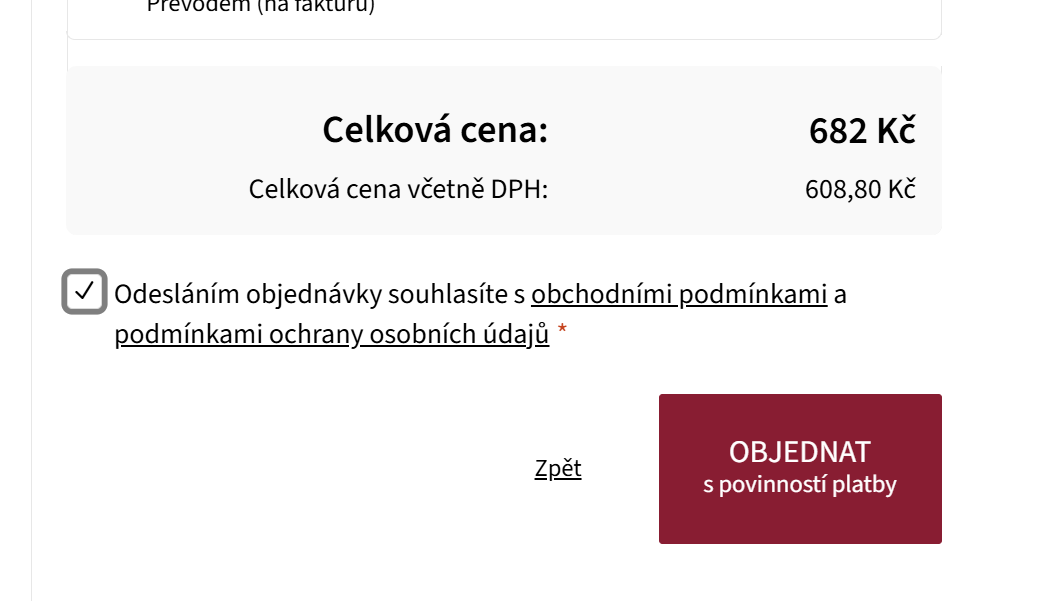Open podmínkami ochrany osobních údajů link
The height and width of the screenshot is (601, 1054).
pyautogui.click(x=331, y=334)
